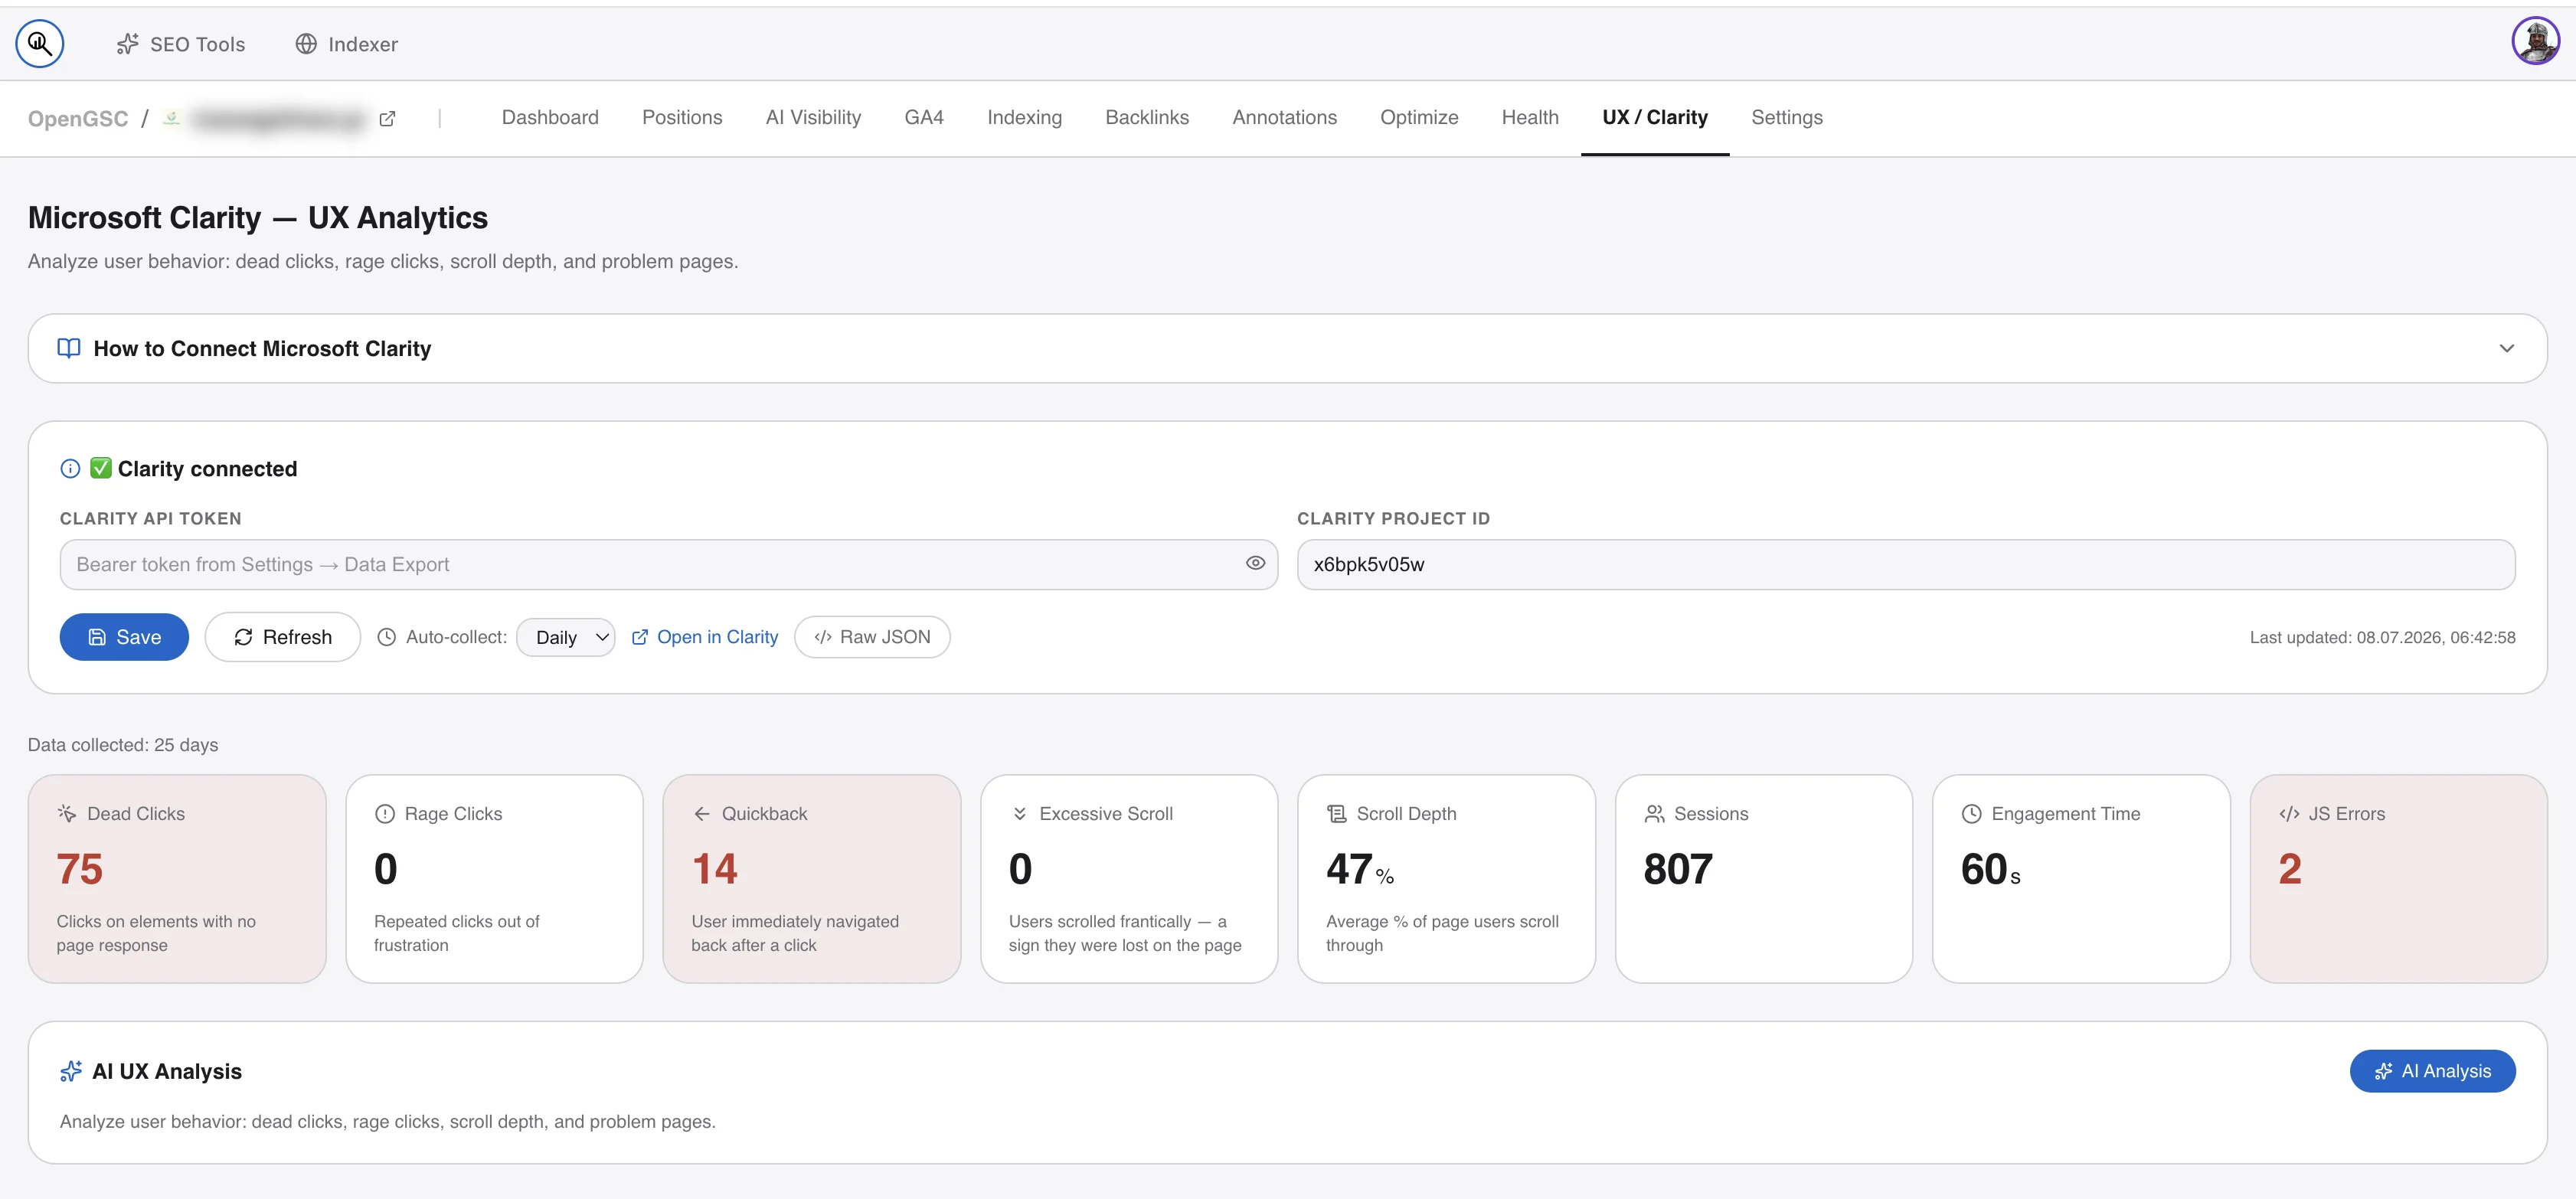Click the book icon beside How to Connect
This screenshot has width=2576, height=1199.
[69, 348]
